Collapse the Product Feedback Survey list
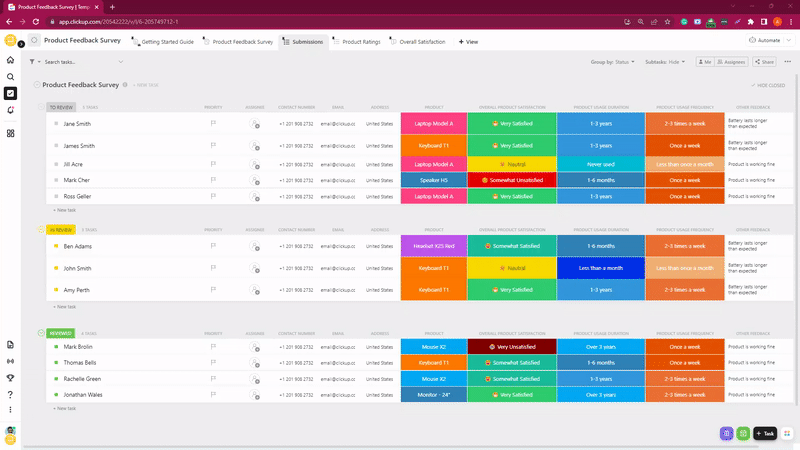800x450 pixels. click(37, 85)
